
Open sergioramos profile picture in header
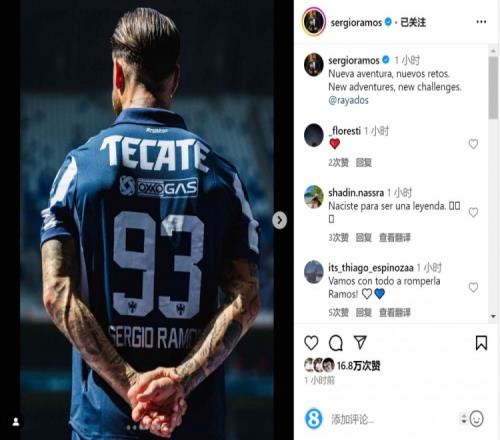point(314,22)
